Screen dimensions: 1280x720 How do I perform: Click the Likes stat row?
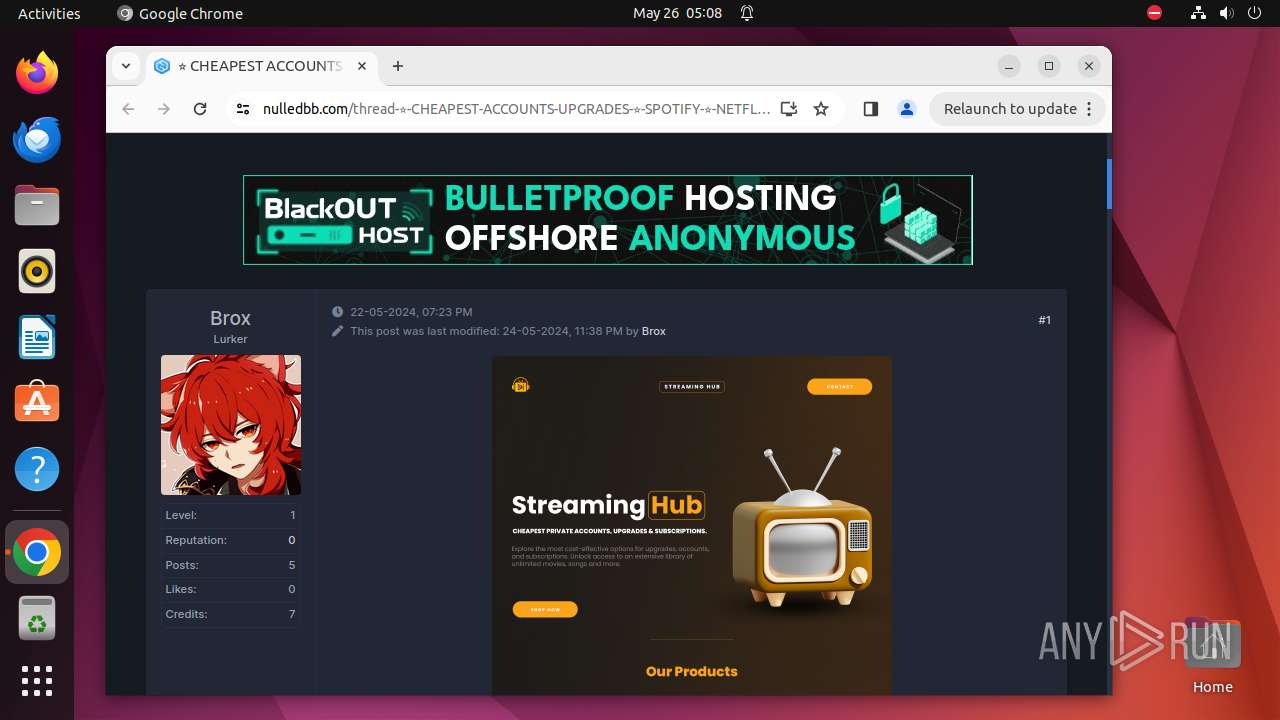(230, 589)
